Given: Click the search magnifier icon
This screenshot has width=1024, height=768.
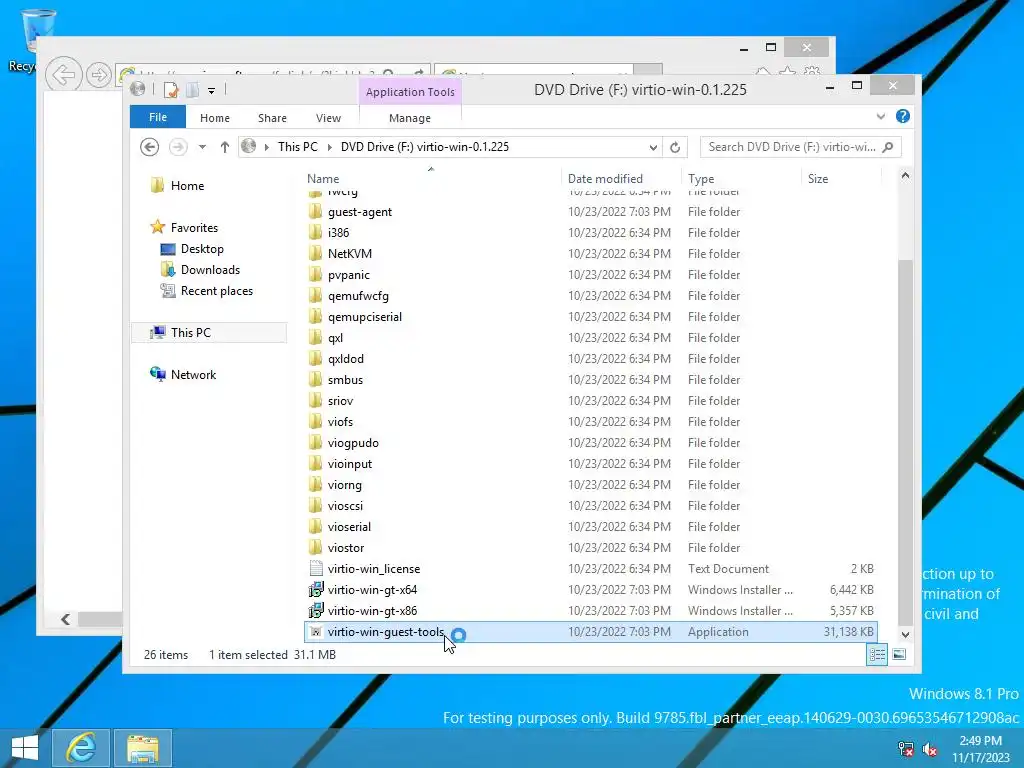Looking at the screenshot, I should [x=888, y=147].
